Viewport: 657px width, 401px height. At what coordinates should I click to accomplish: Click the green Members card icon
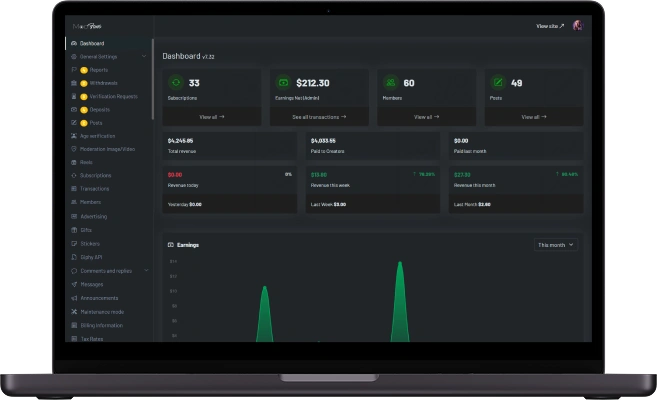pos(391,83)
